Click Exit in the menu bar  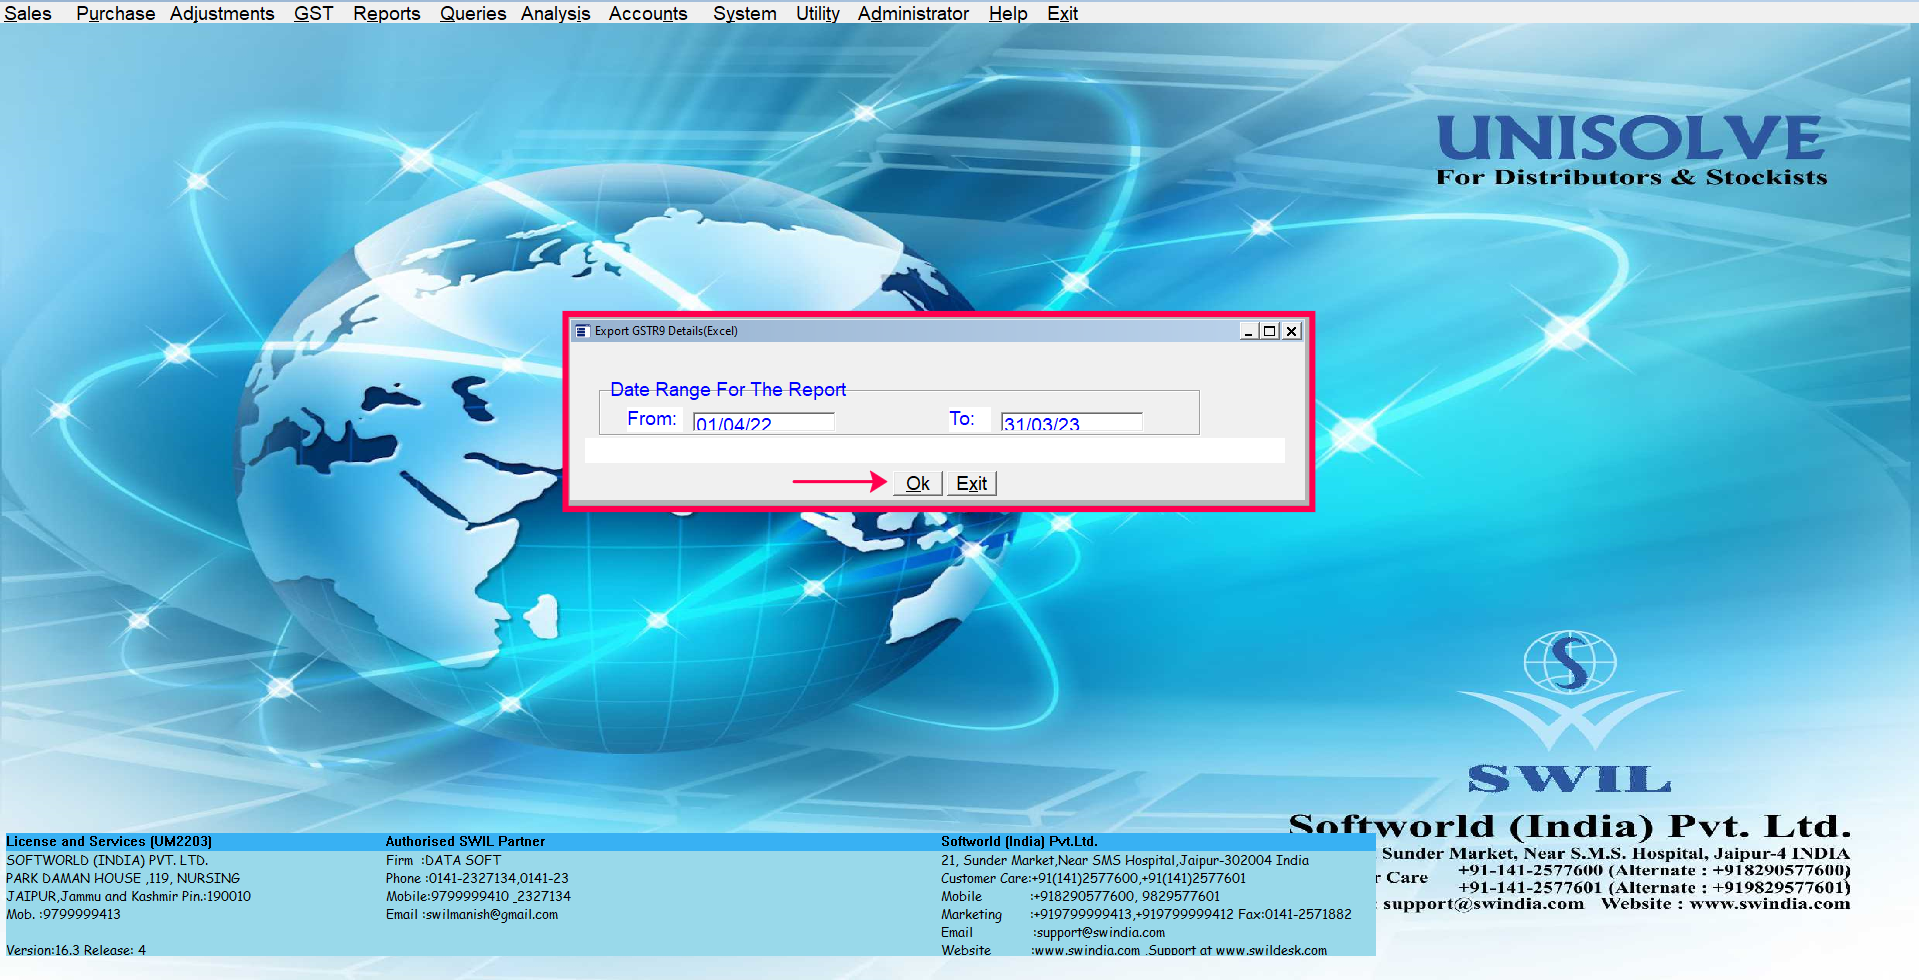(1062, 13)
